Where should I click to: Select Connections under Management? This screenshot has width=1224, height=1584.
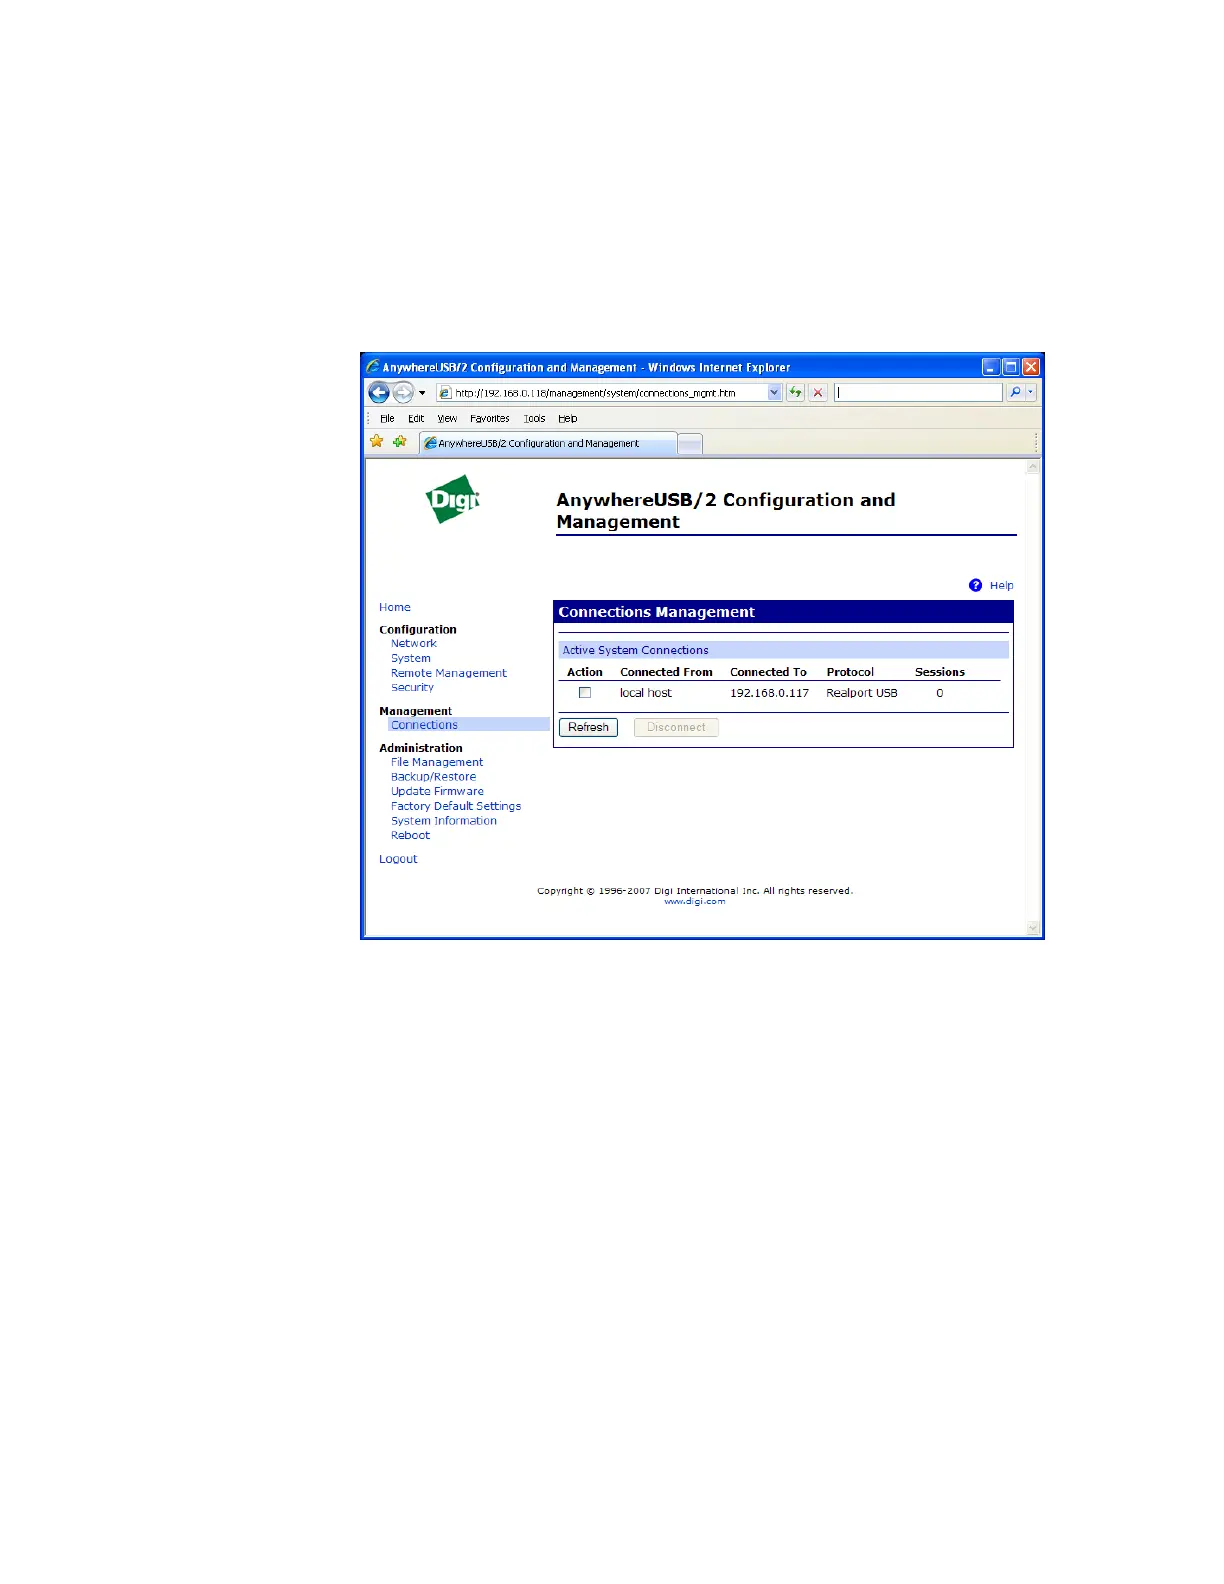click(425, 725)
